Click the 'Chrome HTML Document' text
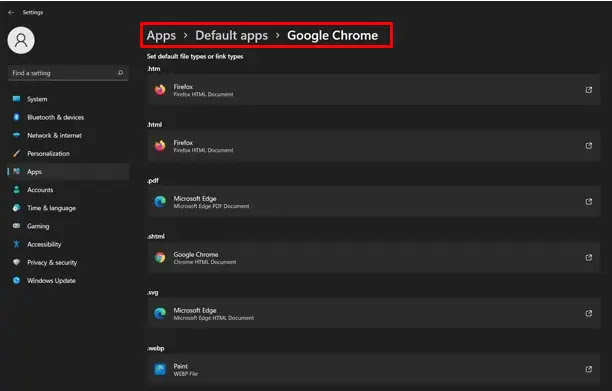The width and height of the screenshot is (612, 391). 205,262
